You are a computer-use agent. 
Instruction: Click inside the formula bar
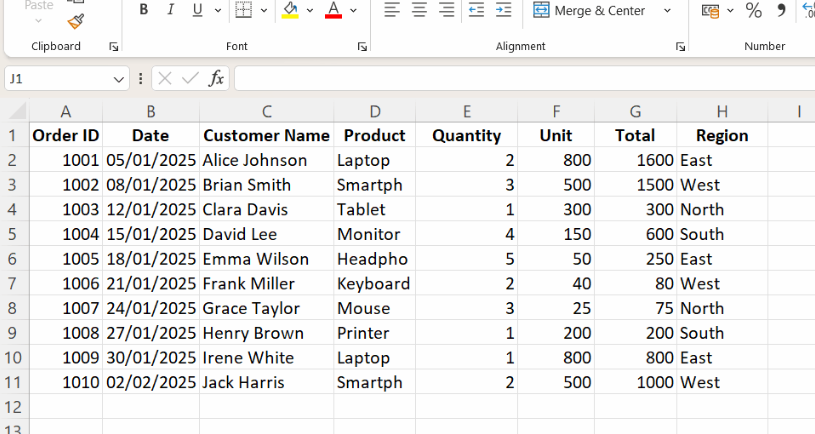pyautogui.click(x=520, y=78)
